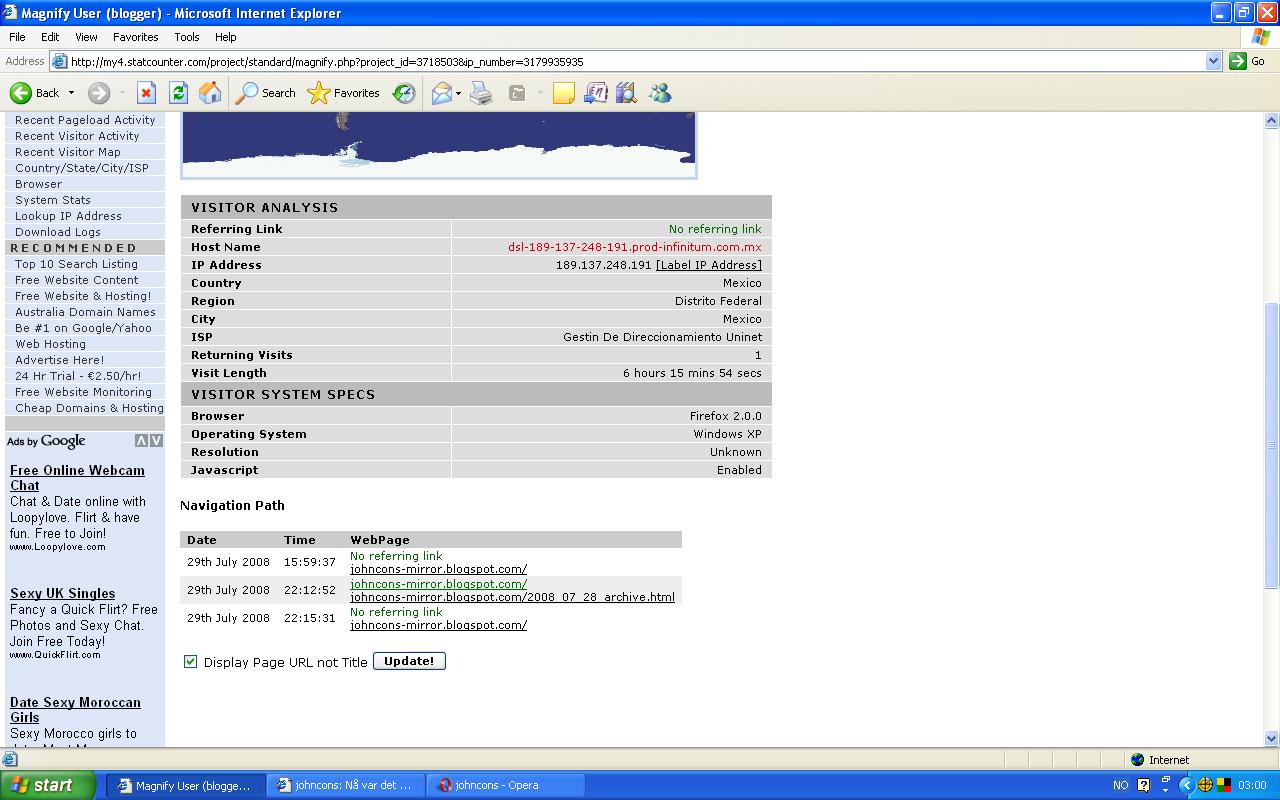The image size is (1280, 800).
Task: Click the vertical scrollbar down arrow
Action: [x=1272, y=739]
